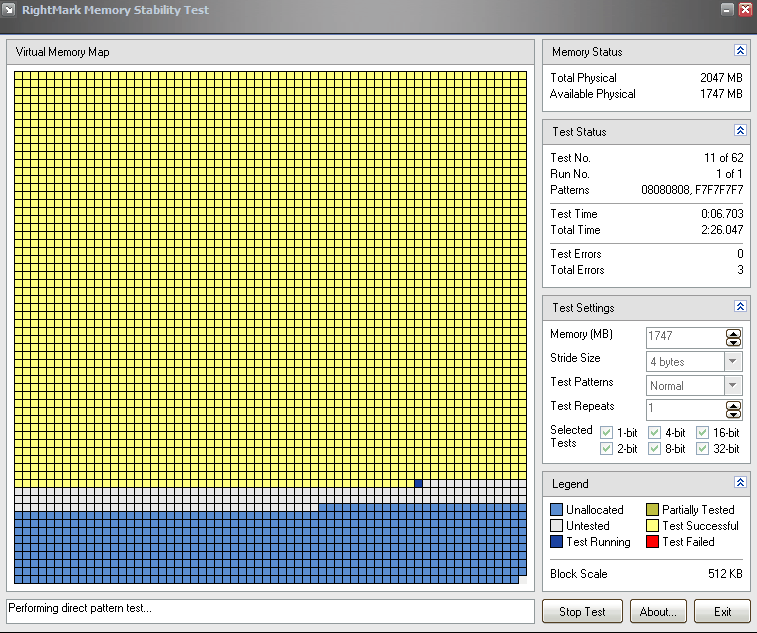
Task: Minimize the RightMark window
Action: [x=727, y=9]
